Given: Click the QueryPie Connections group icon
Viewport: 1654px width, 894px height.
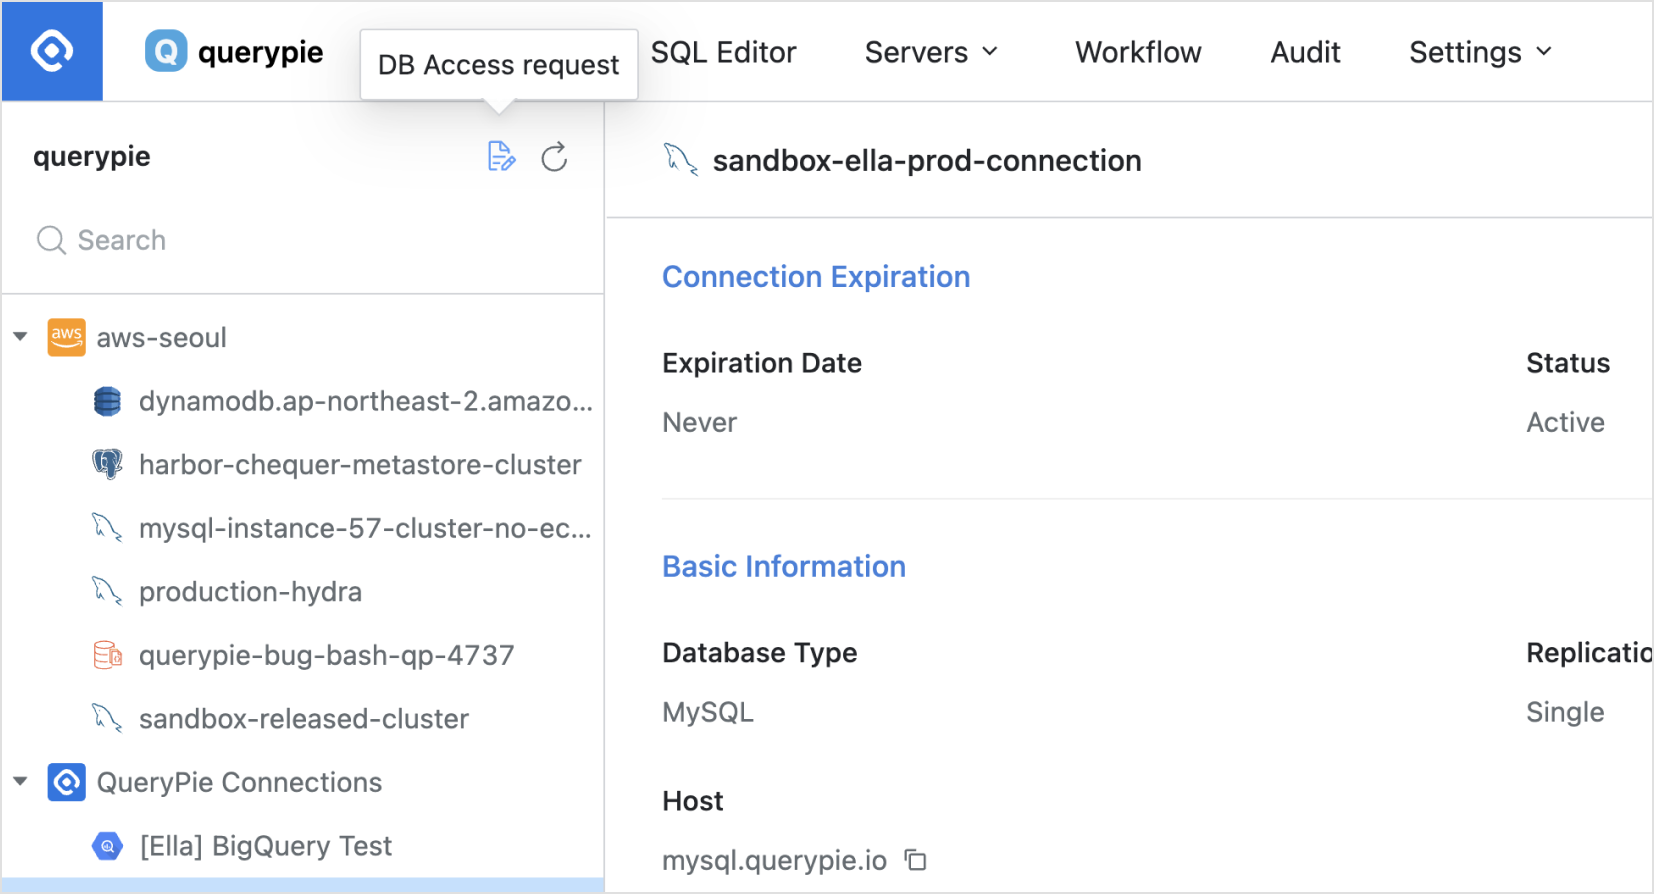Looking at the screenshot, I should pyautogui.click(x=67, y=782).
